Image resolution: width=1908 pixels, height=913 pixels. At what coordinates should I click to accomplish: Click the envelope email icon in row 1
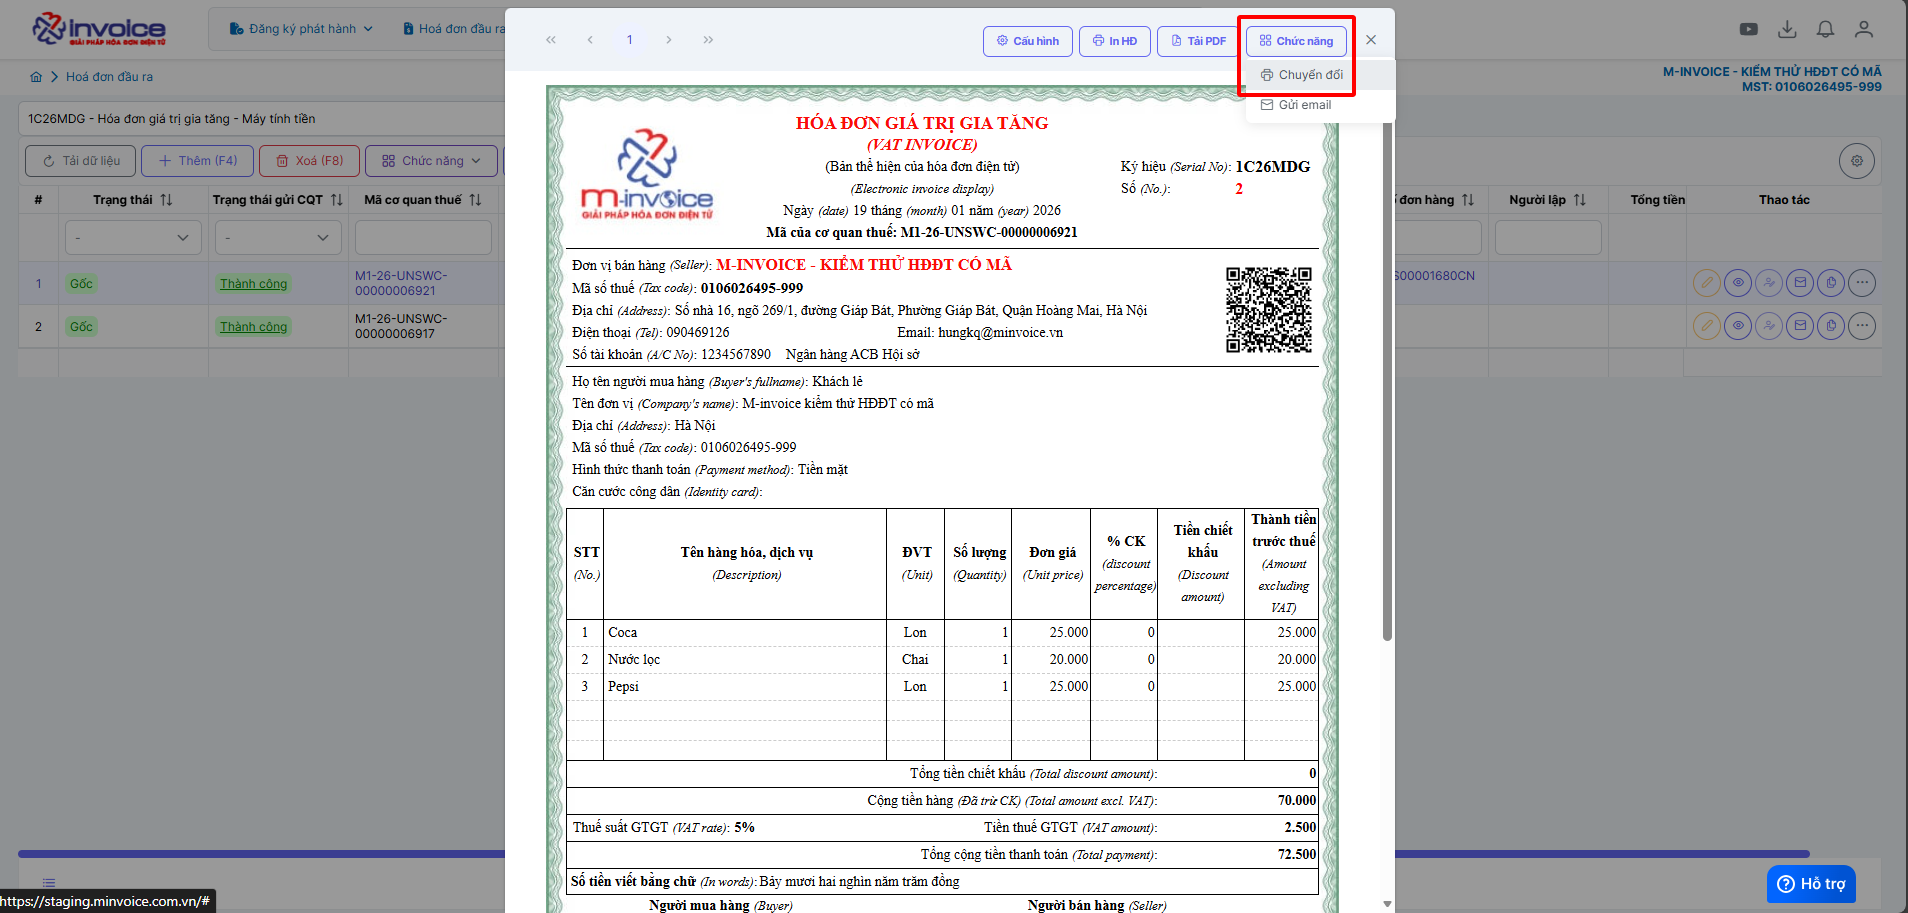click(1800, 283)
